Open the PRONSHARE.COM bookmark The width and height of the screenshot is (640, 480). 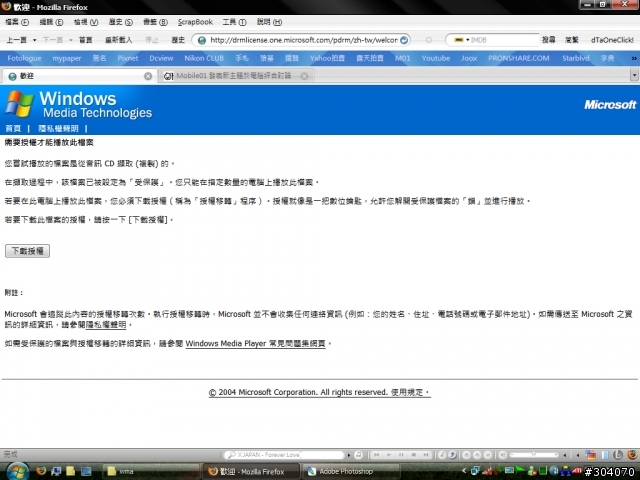tap(518, 58)
